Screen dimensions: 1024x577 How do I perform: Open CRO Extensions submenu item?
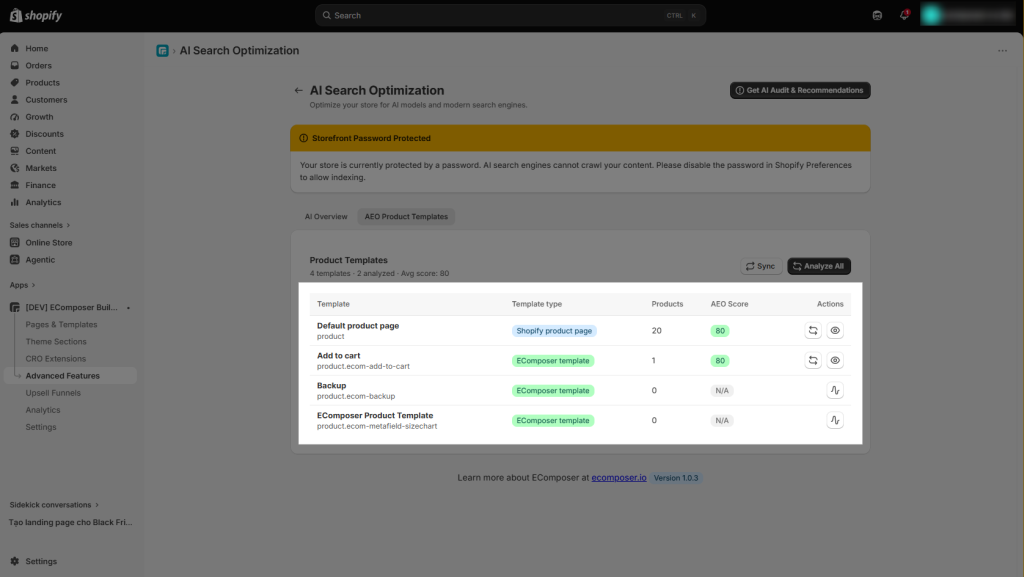pyautogui.click(x=56, y=358)
